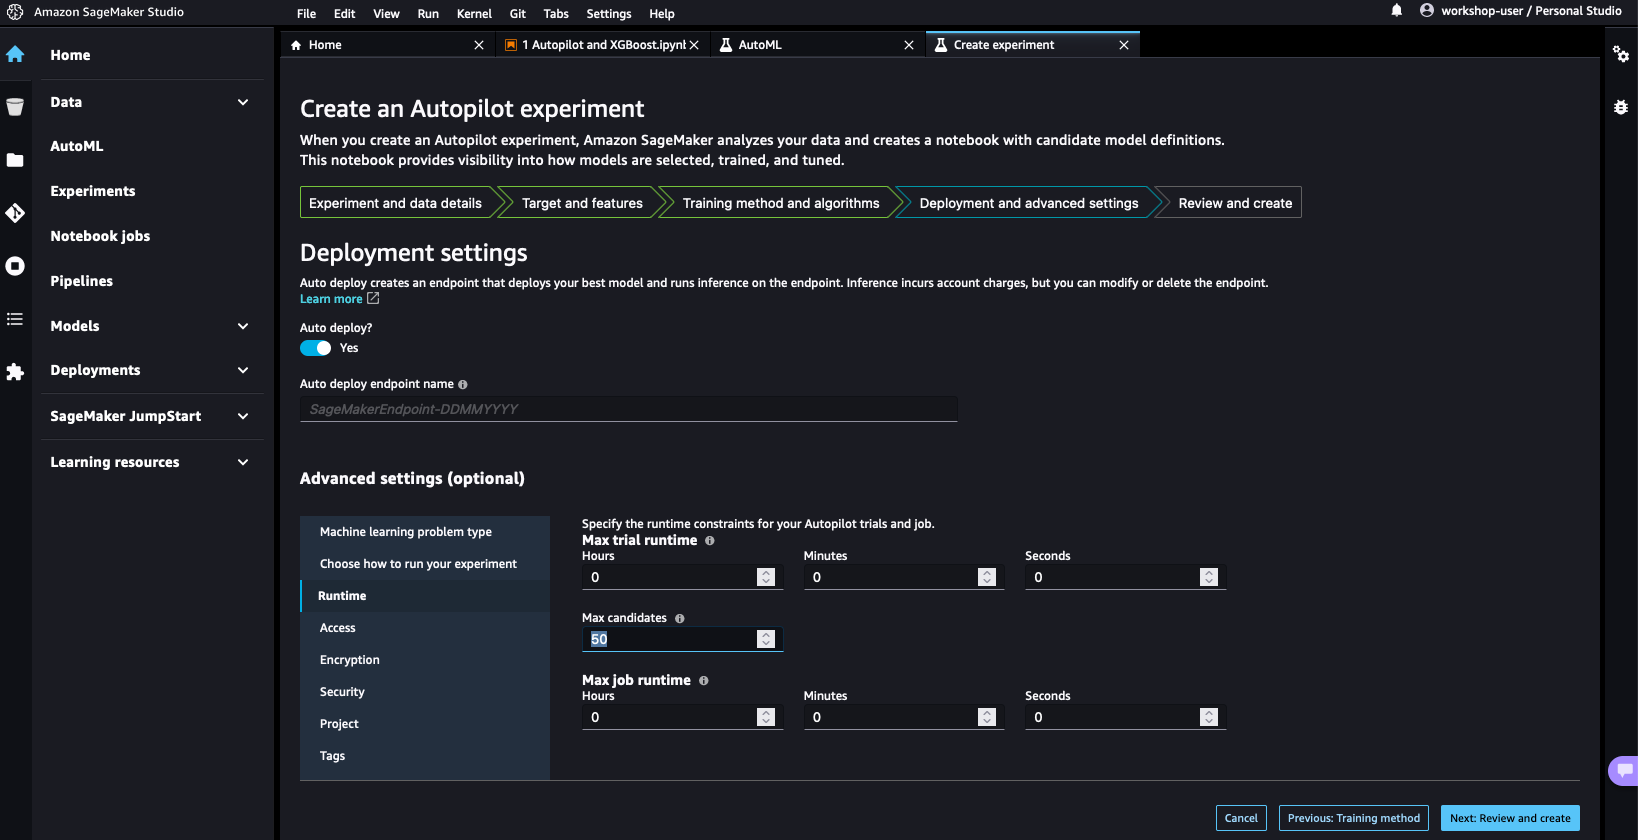Open Pipelines in the left navigation
This screenshot has height=840, width=1638.
click(x=82, y=281)
